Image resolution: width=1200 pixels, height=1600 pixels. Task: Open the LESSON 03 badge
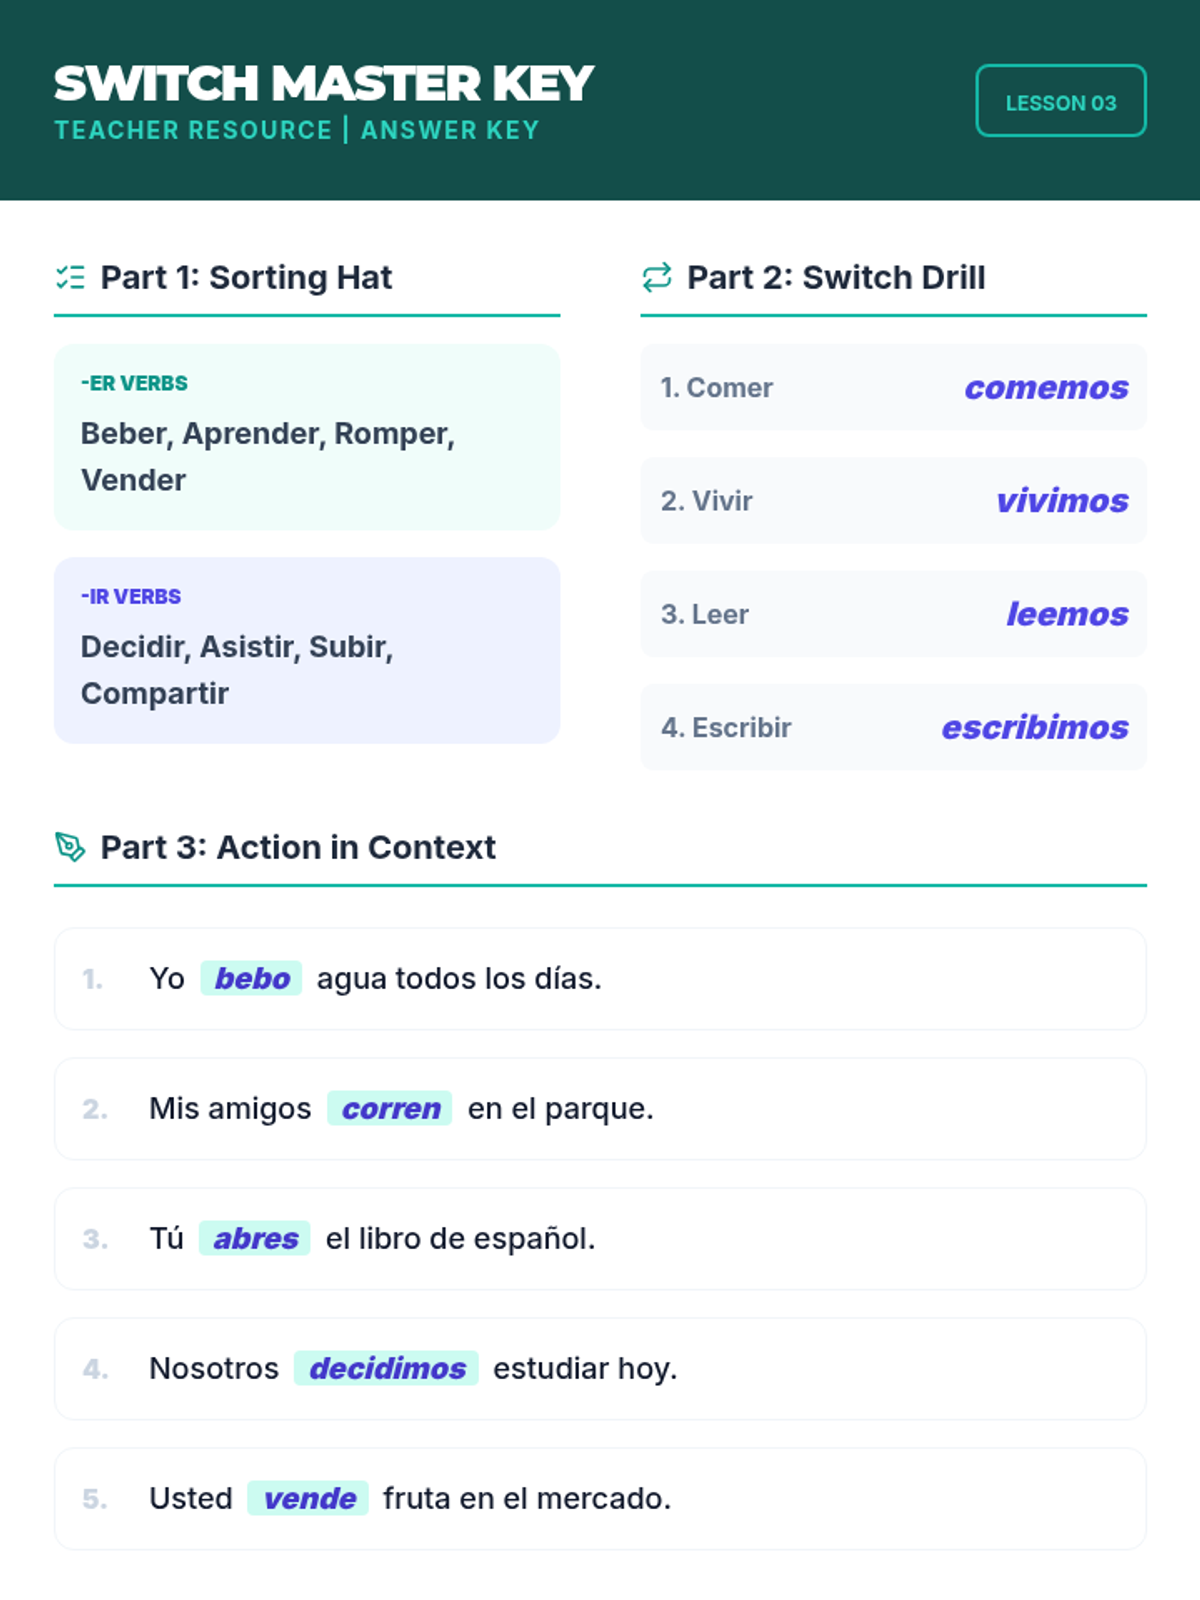(x=1061, y=101)
